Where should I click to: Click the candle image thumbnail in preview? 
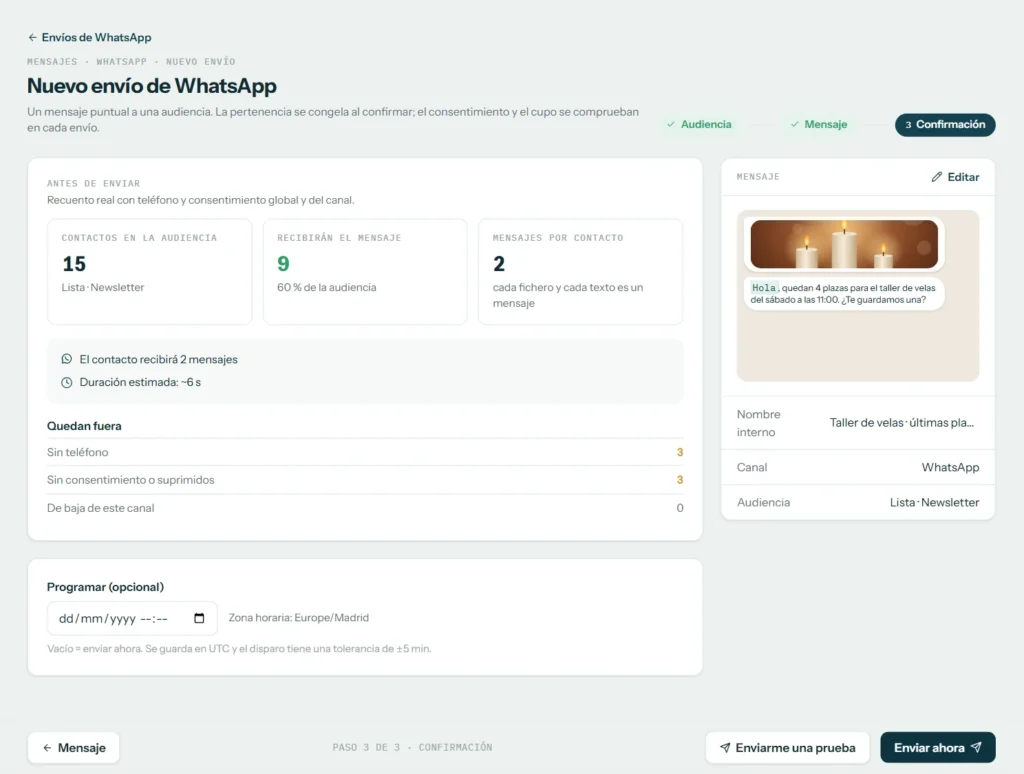[x=844, y=244]
